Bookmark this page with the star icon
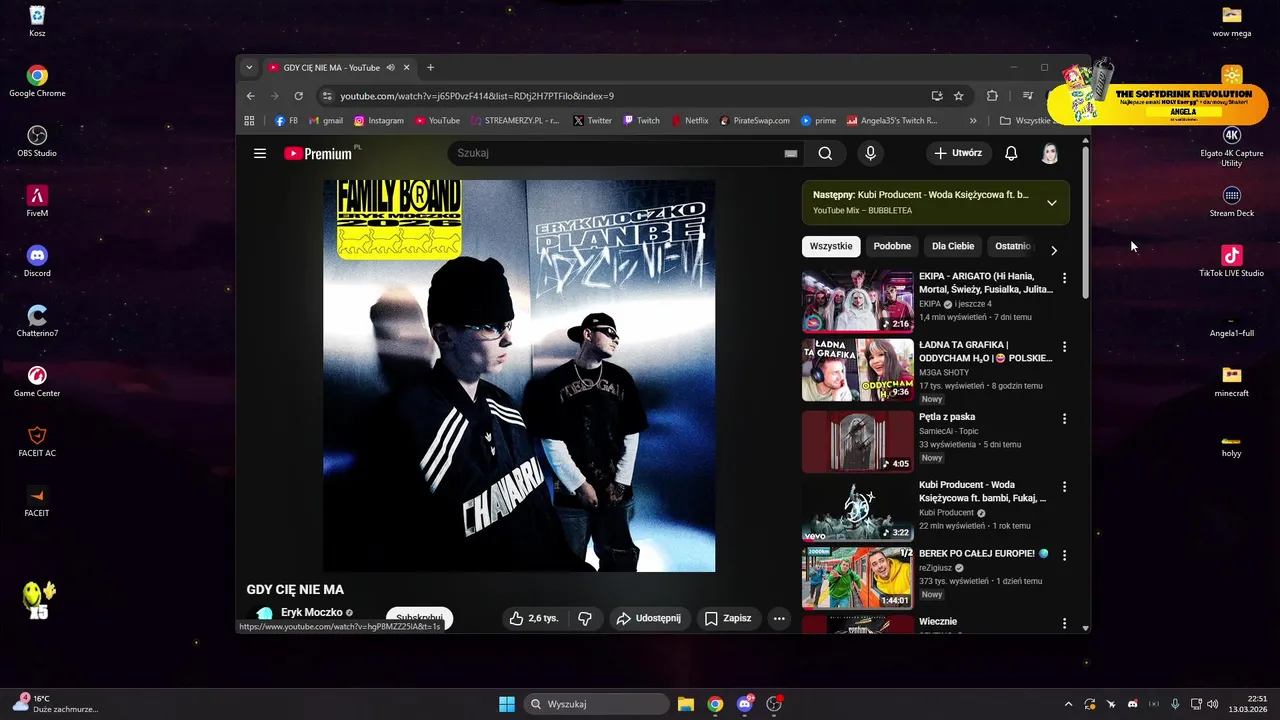 point(959,96)
